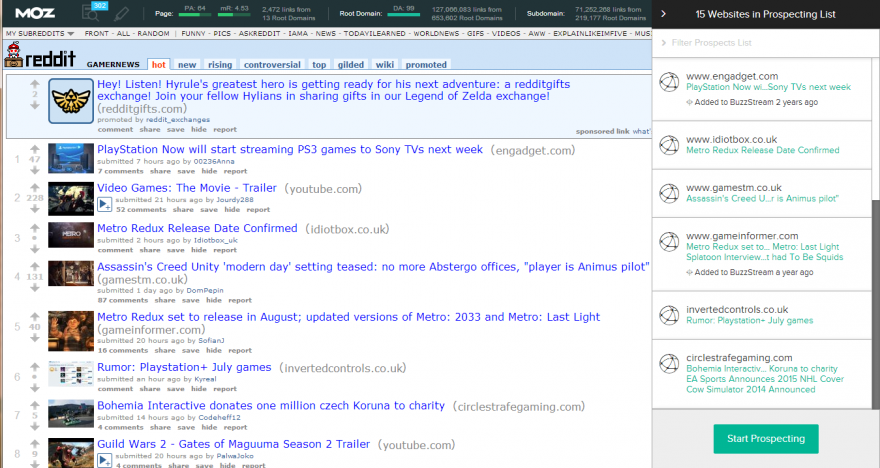Open the Zelda triforce sponsored thumbnail
880x468 pixels.
(x=71, y=101)
